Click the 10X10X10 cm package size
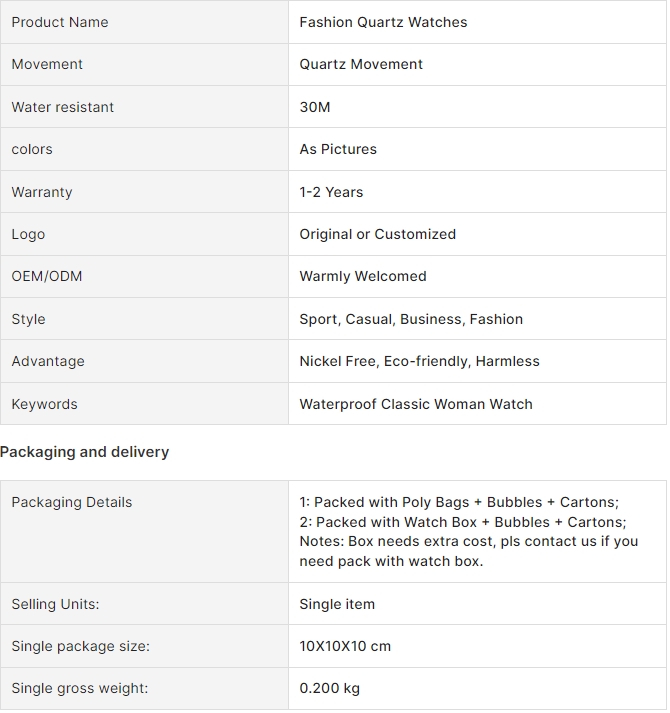 coord(346,647)
